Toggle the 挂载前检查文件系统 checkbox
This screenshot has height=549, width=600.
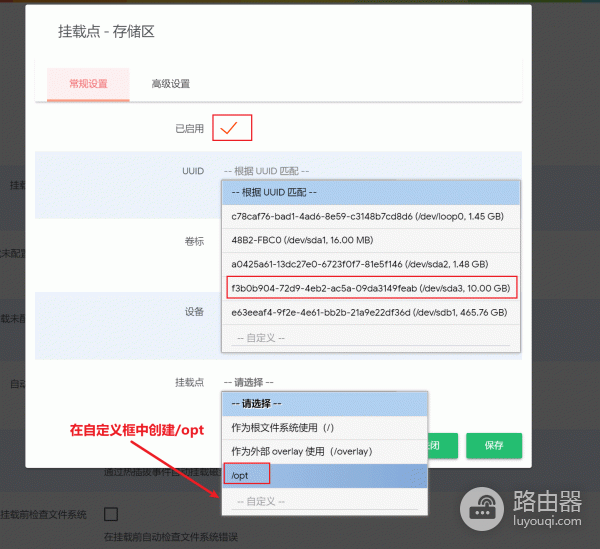pyautogui.click(x=111, y=514)
